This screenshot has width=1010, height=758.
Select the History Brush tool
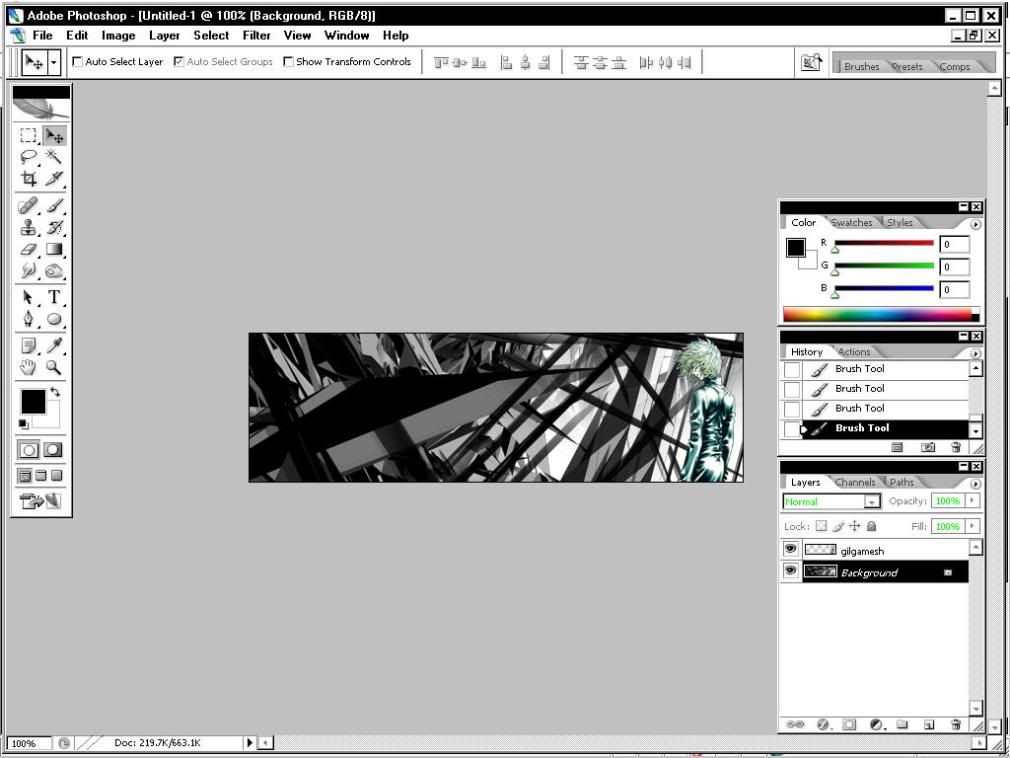click(x=54, y=227)
